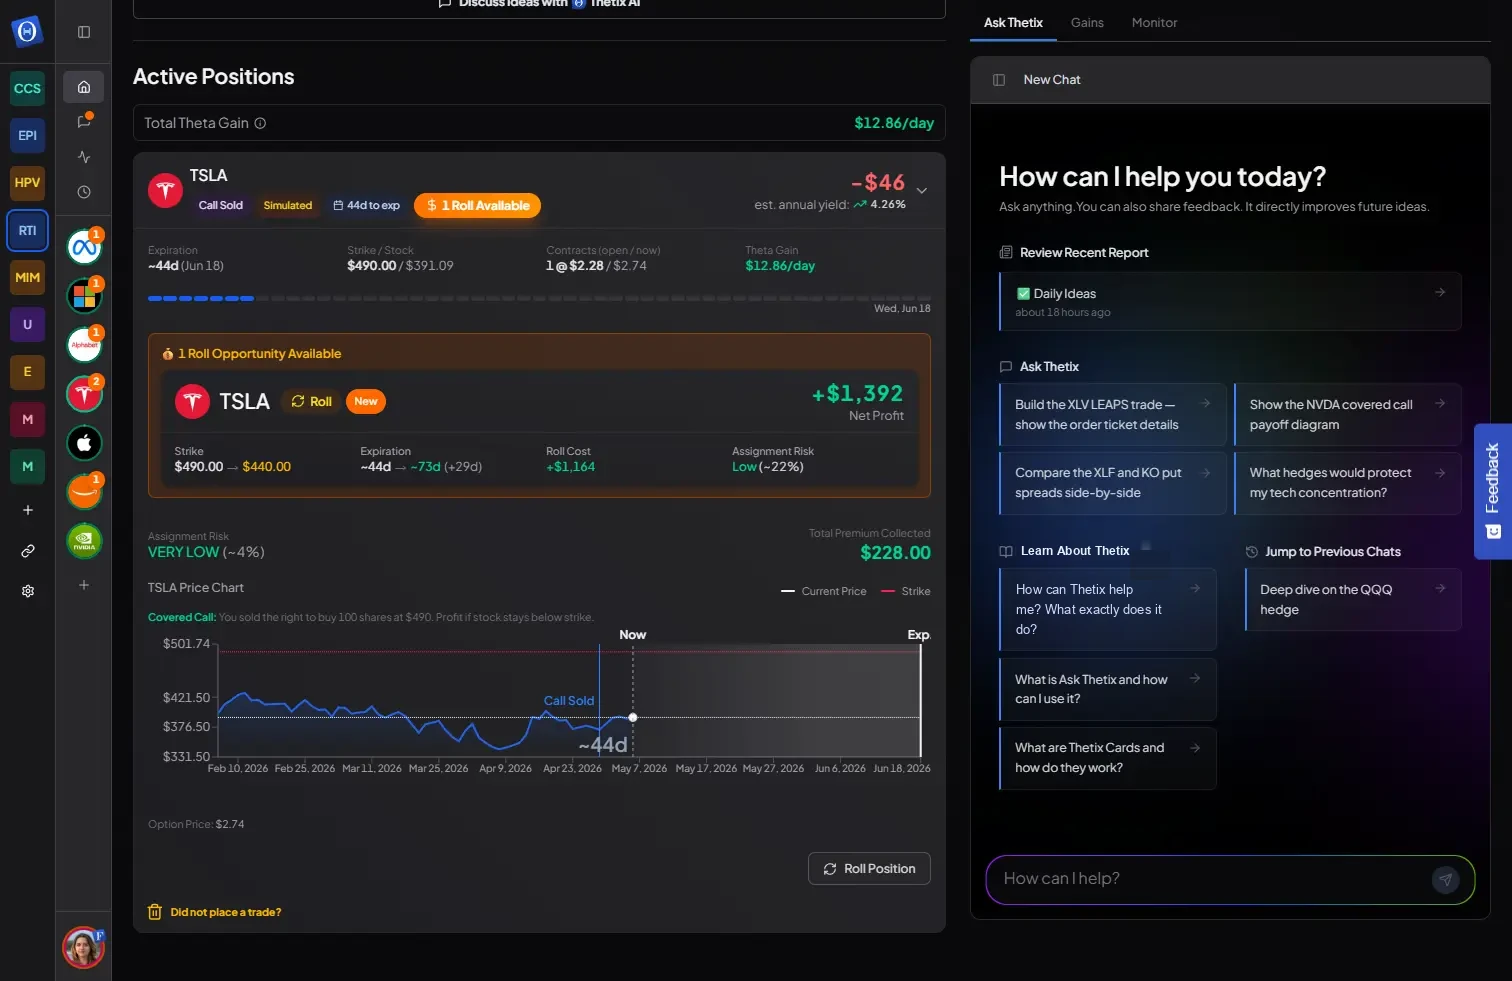
Task: Click the expiration progress bar
Action: 539,298
